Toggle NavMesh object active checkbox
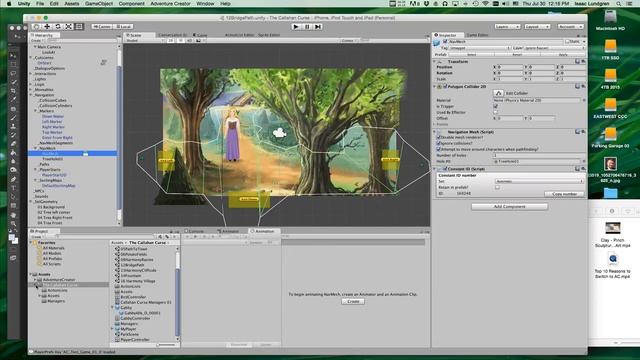 pyautogui.click(x=445, y=42)
